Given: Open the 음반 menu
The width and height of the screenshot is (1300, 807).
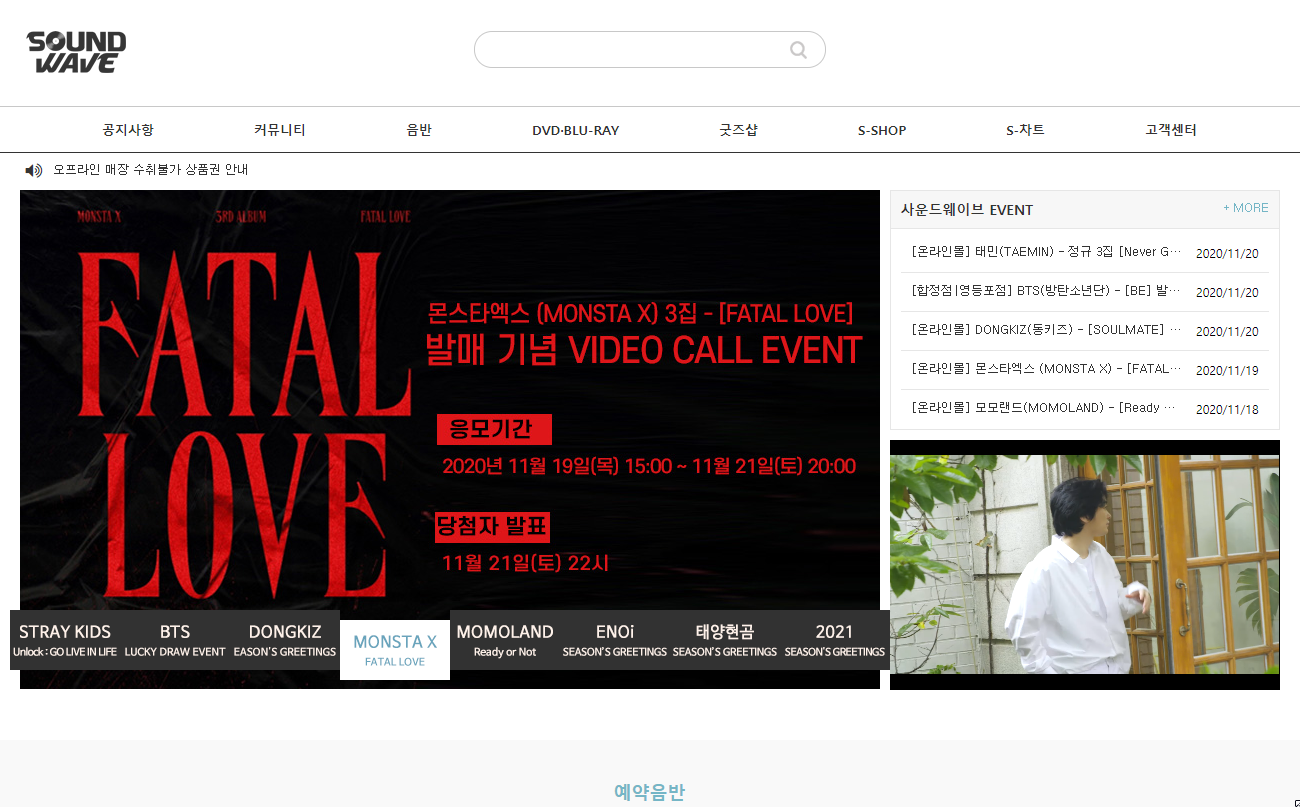Looking at the screenshot, I should (419, 130).
